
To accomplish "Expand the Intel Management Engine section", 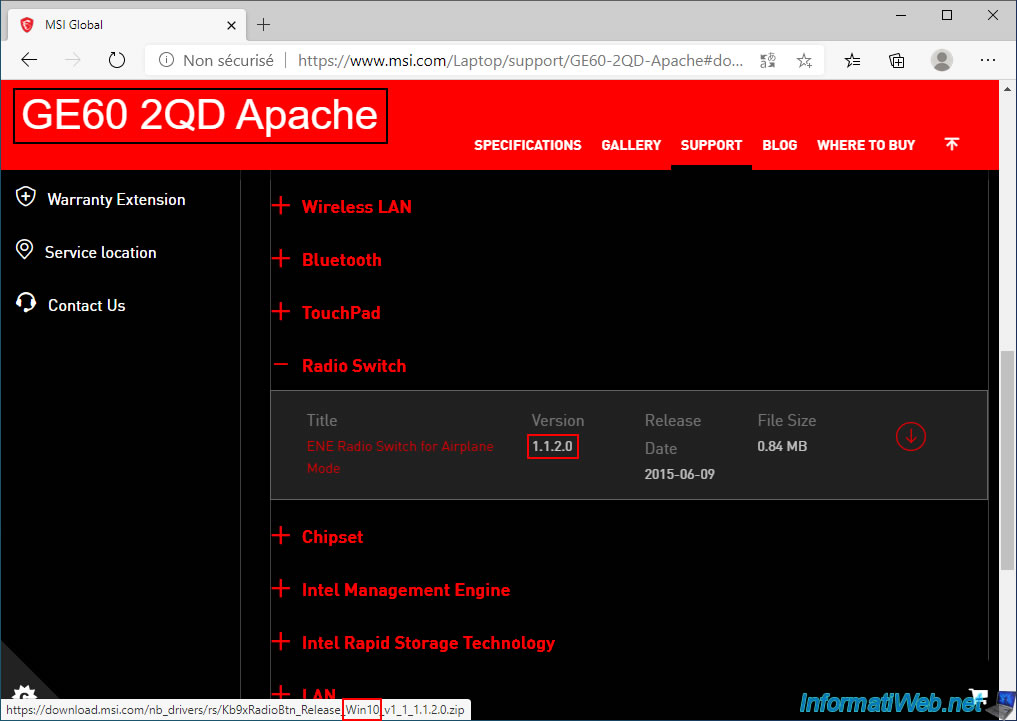I will point(391,590).
